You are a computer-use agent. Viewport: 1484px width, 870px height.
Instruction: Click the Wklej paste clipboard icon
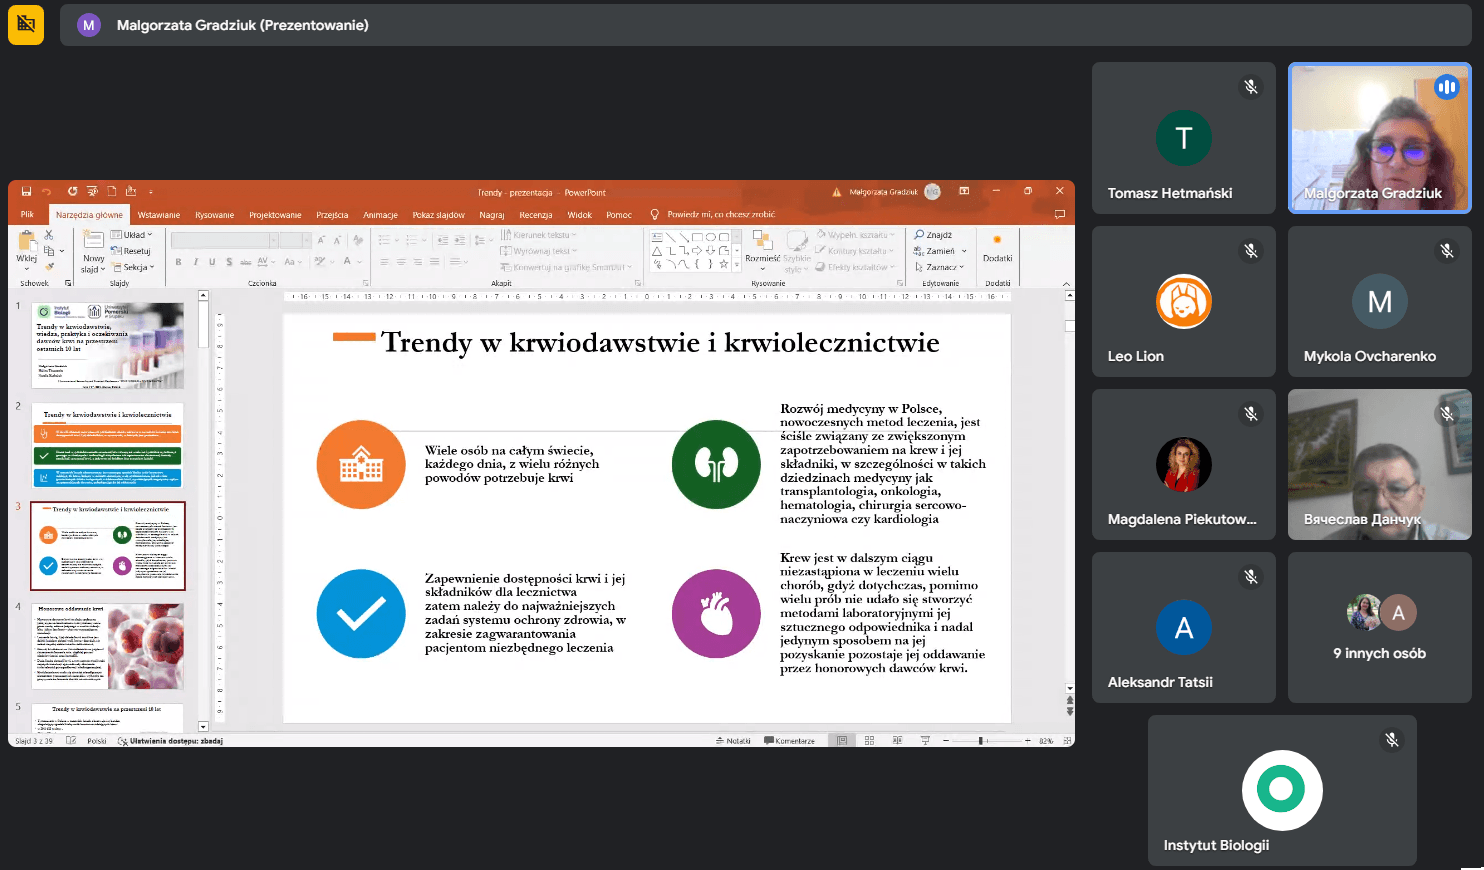point(26,241)
